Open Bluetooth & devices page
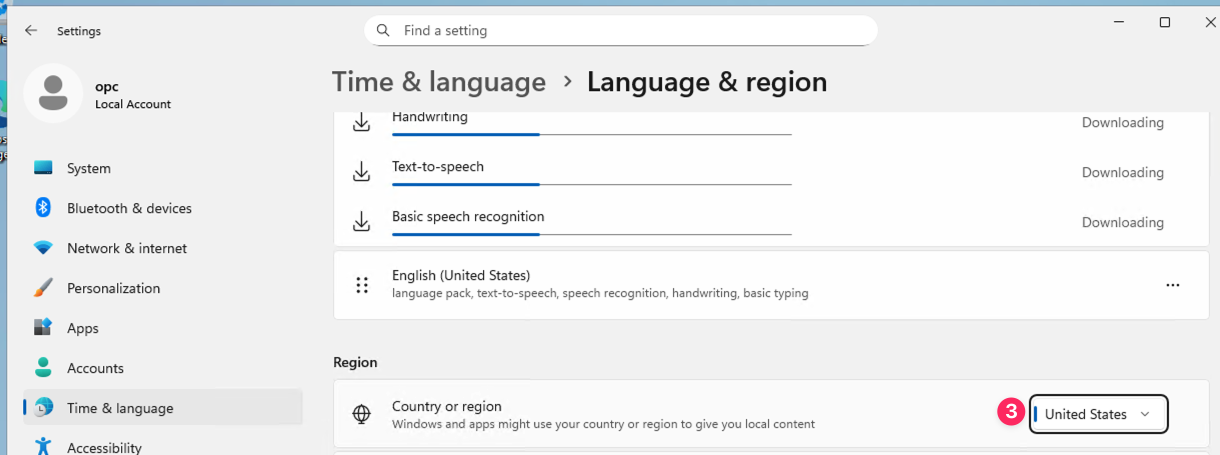This screenshot has width=1220, height=455. pyautogui.click(x=163, y=208)
